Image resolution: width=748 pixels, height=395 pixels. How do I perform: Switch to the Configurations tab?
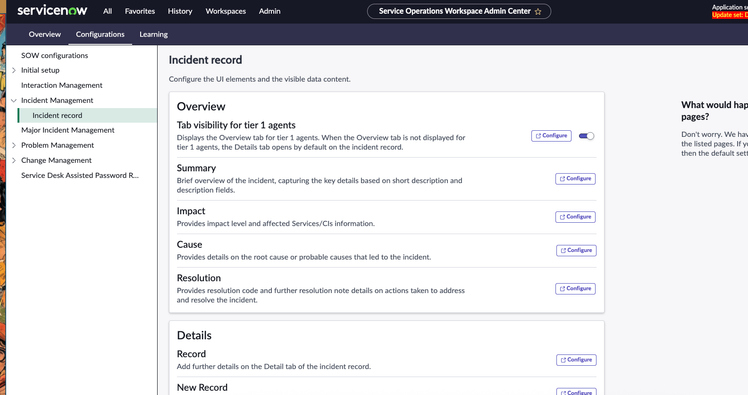click(x=100, y=34)
